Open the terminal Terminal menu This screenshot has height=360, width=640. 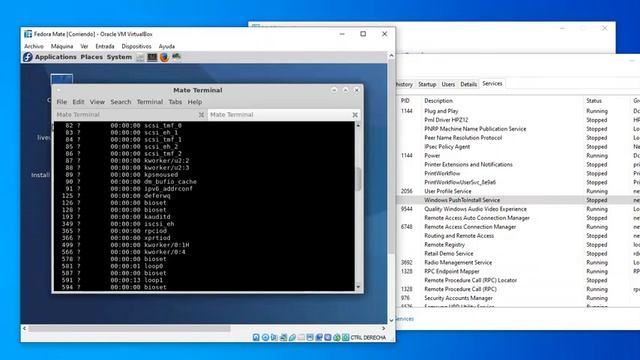(150, 102)
